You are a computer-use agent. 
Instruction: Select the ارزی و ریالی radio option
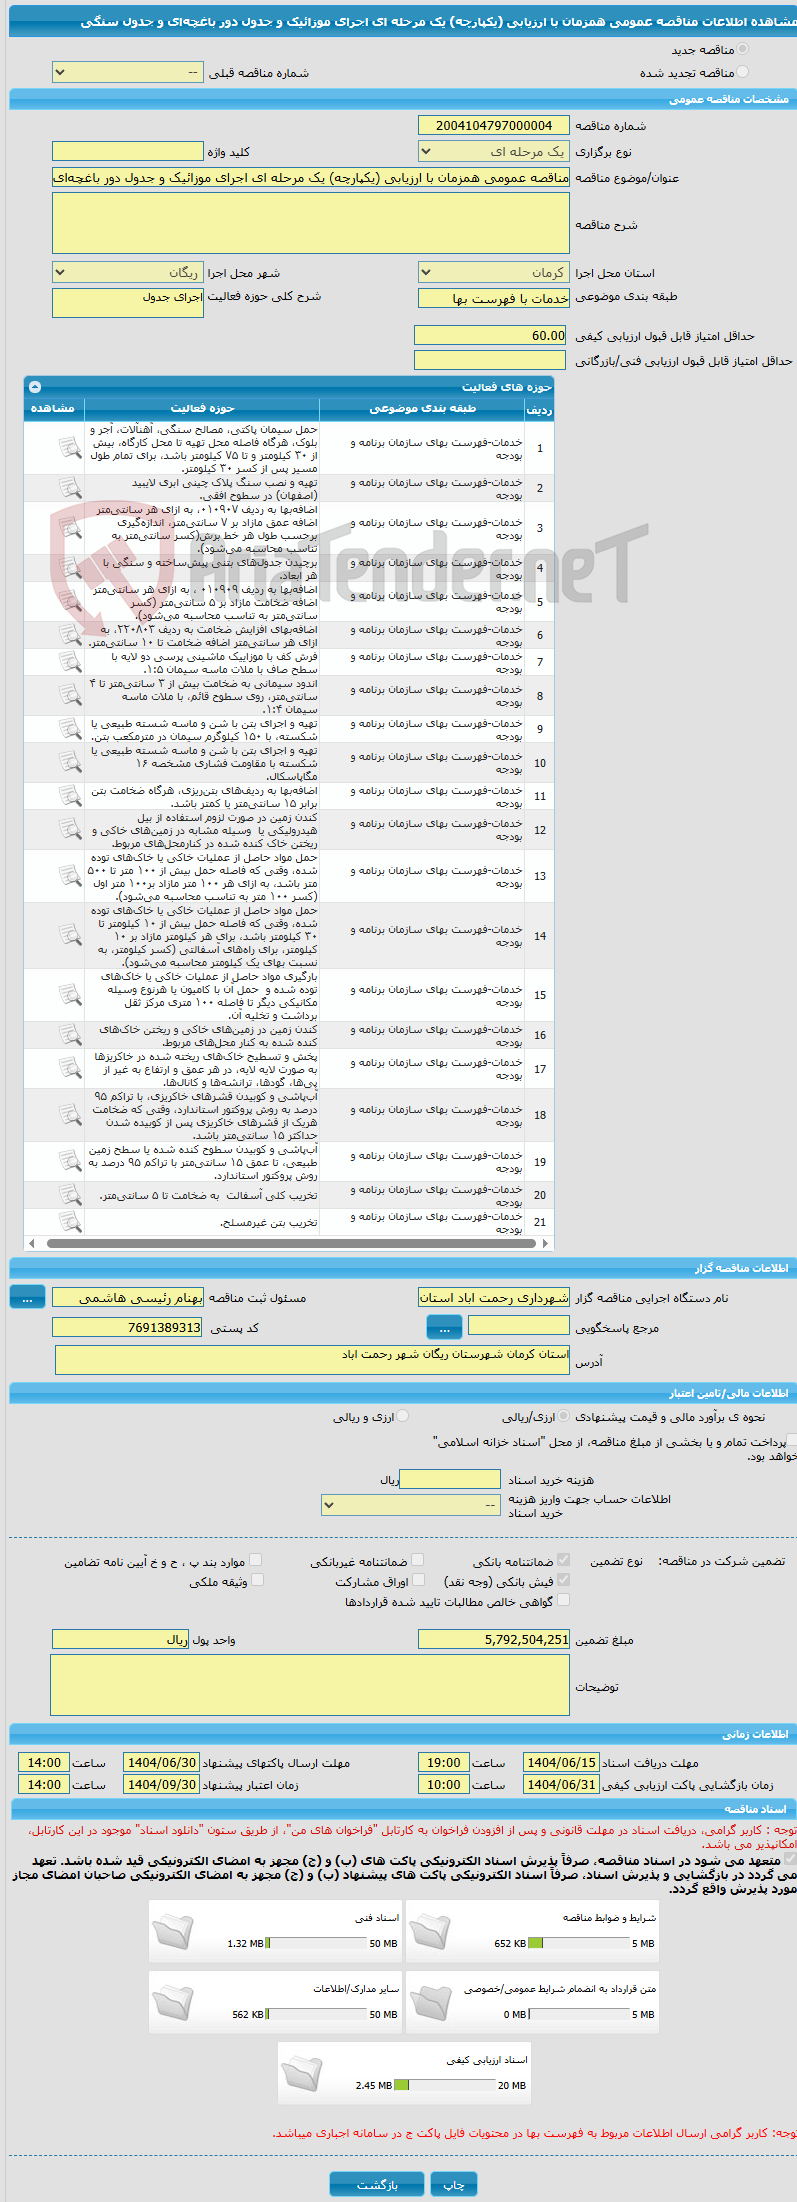[403, 1416]
